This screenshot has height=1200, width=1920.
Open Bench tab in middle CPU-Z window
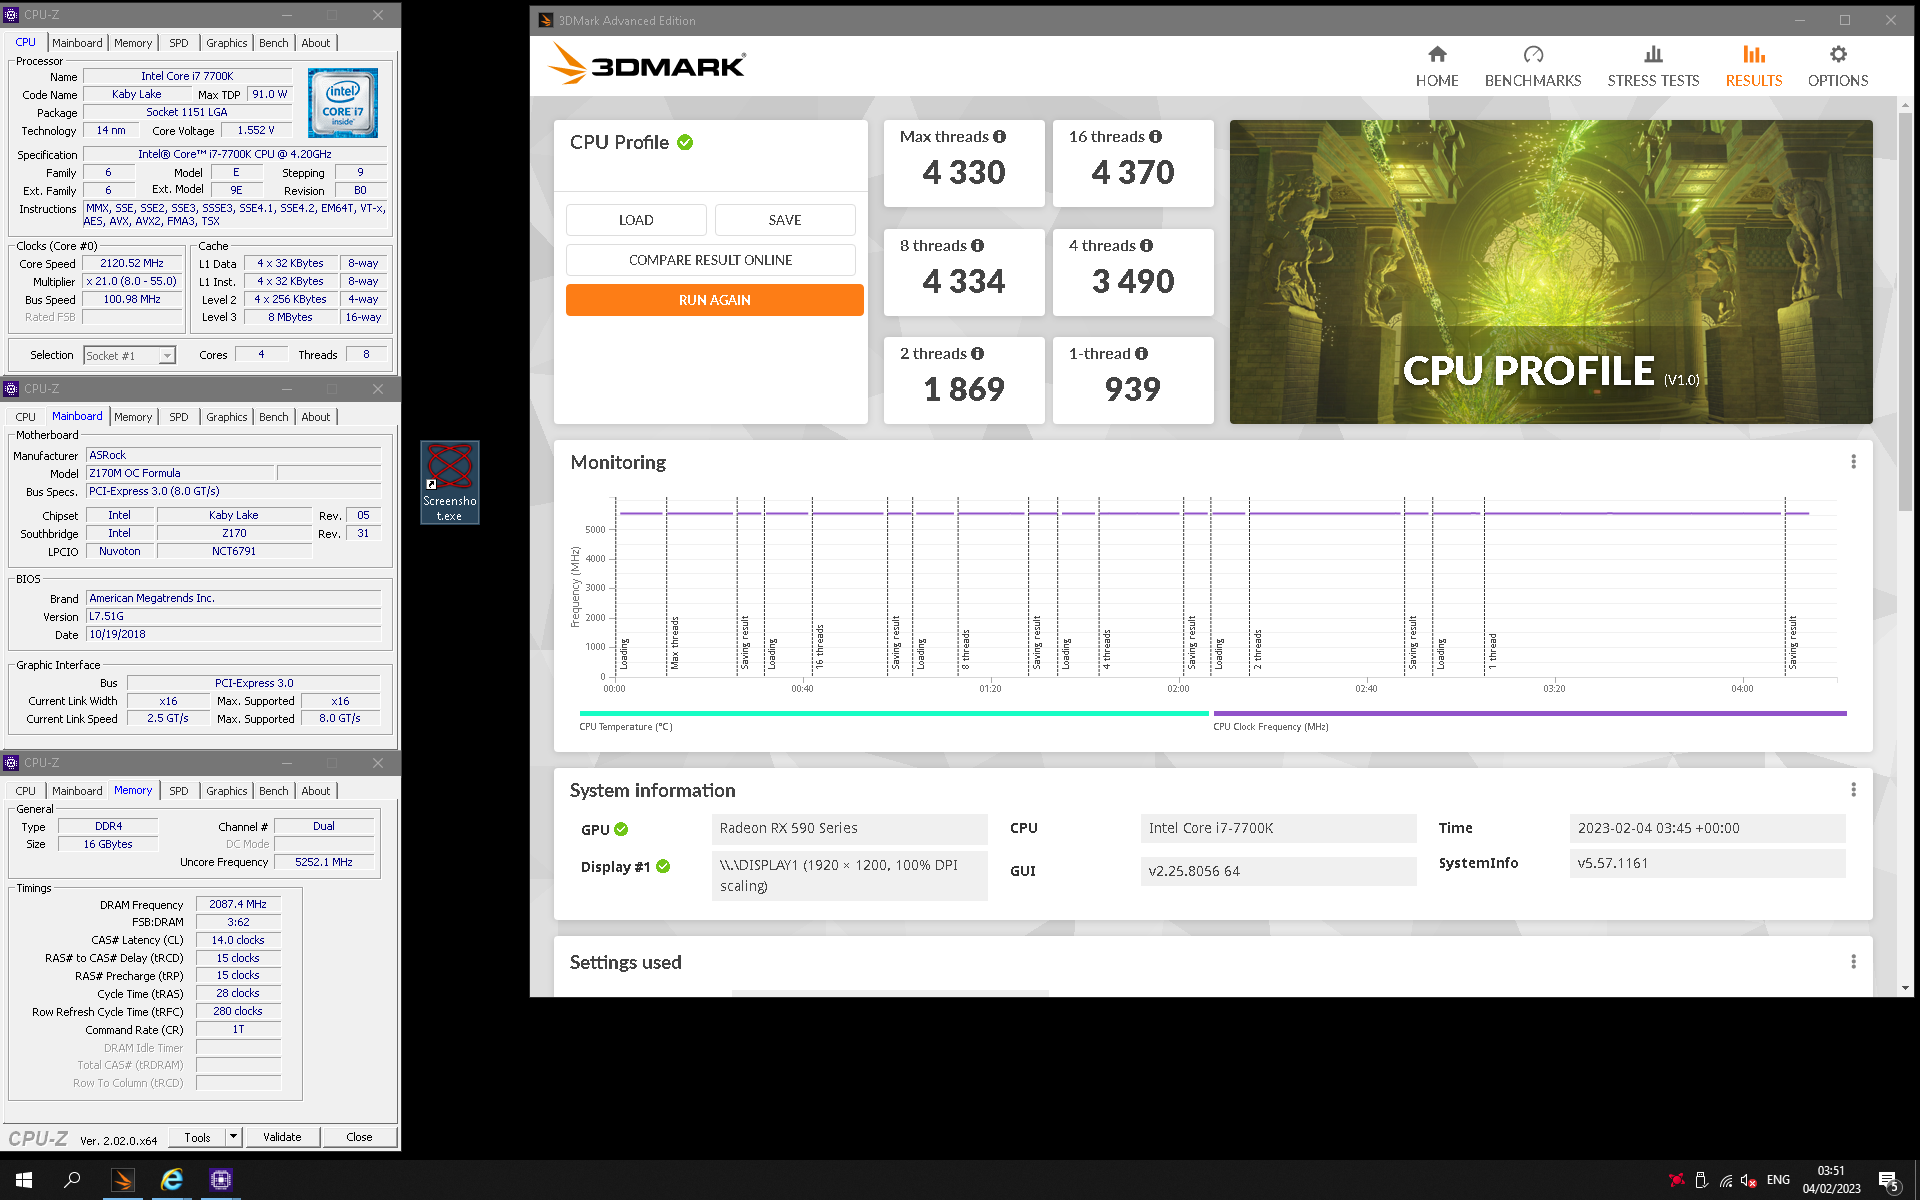click(x=274, y=417)
